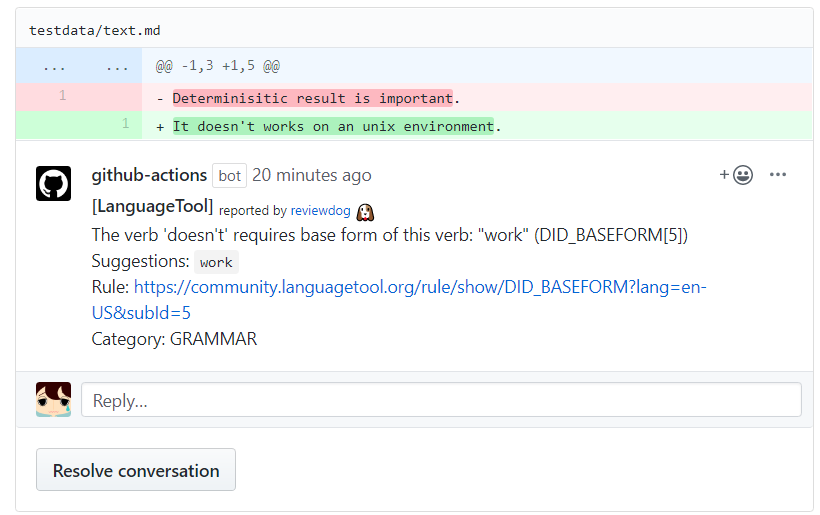820x515 pixels.
Task: Click the '20 minutes ago' timestamp
Action: point(312,175)
